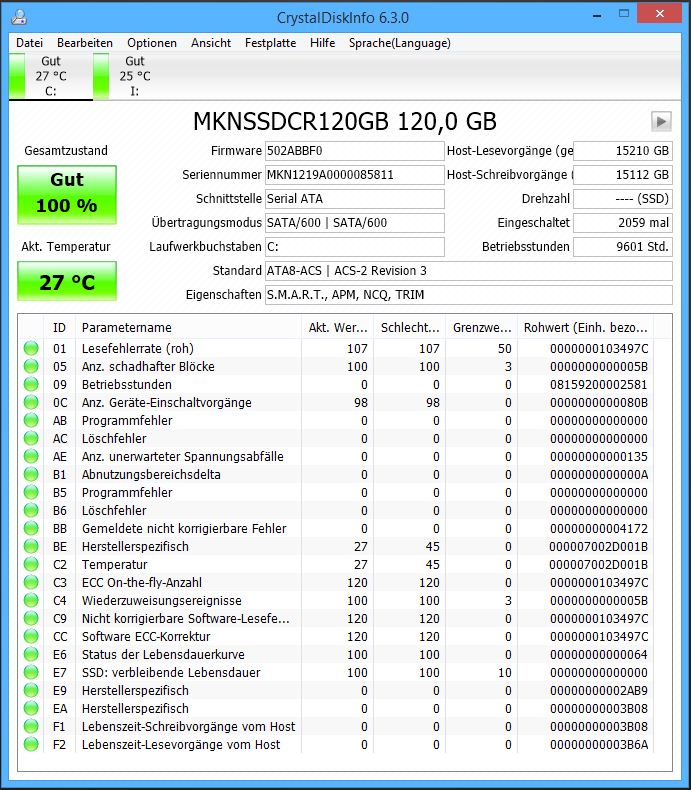Click status dot for B6 Löschfehler
This screenshot has height=790, width=691.
[x=31, y=510]
